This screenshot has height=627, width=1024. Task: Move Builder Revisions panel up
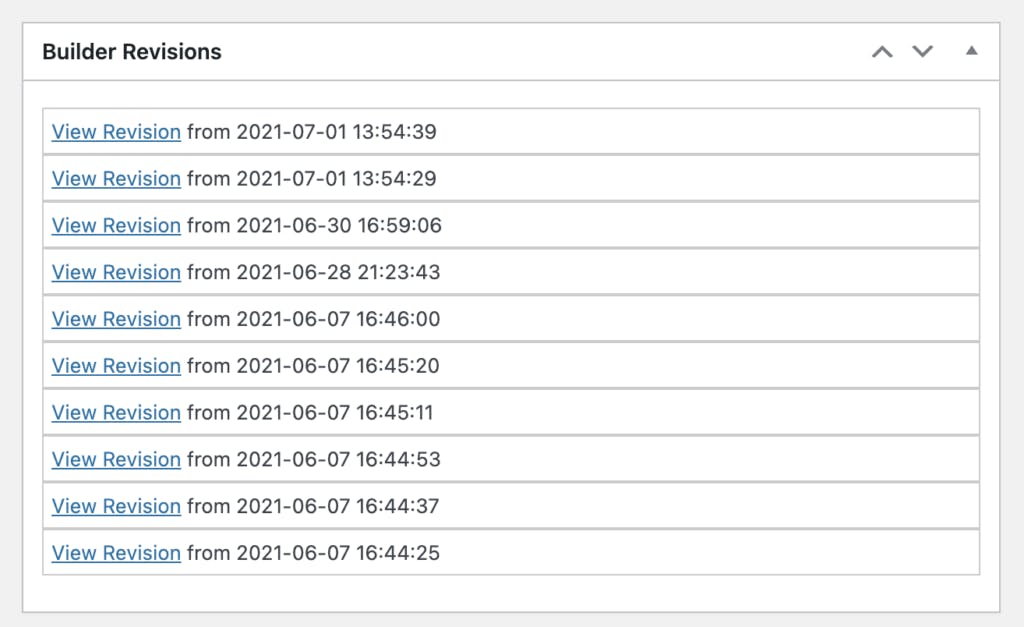tap(881, 52)
